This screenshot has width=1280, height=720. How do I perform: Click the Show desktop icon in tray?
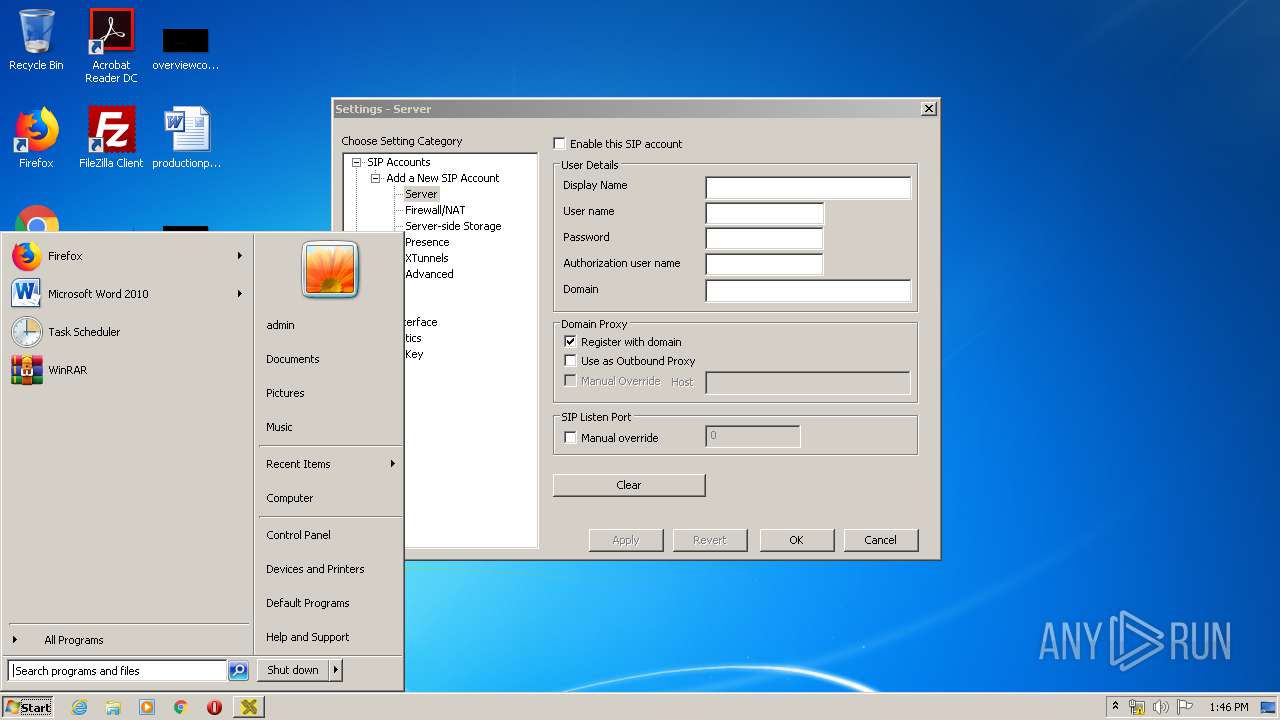[1269, 707]
